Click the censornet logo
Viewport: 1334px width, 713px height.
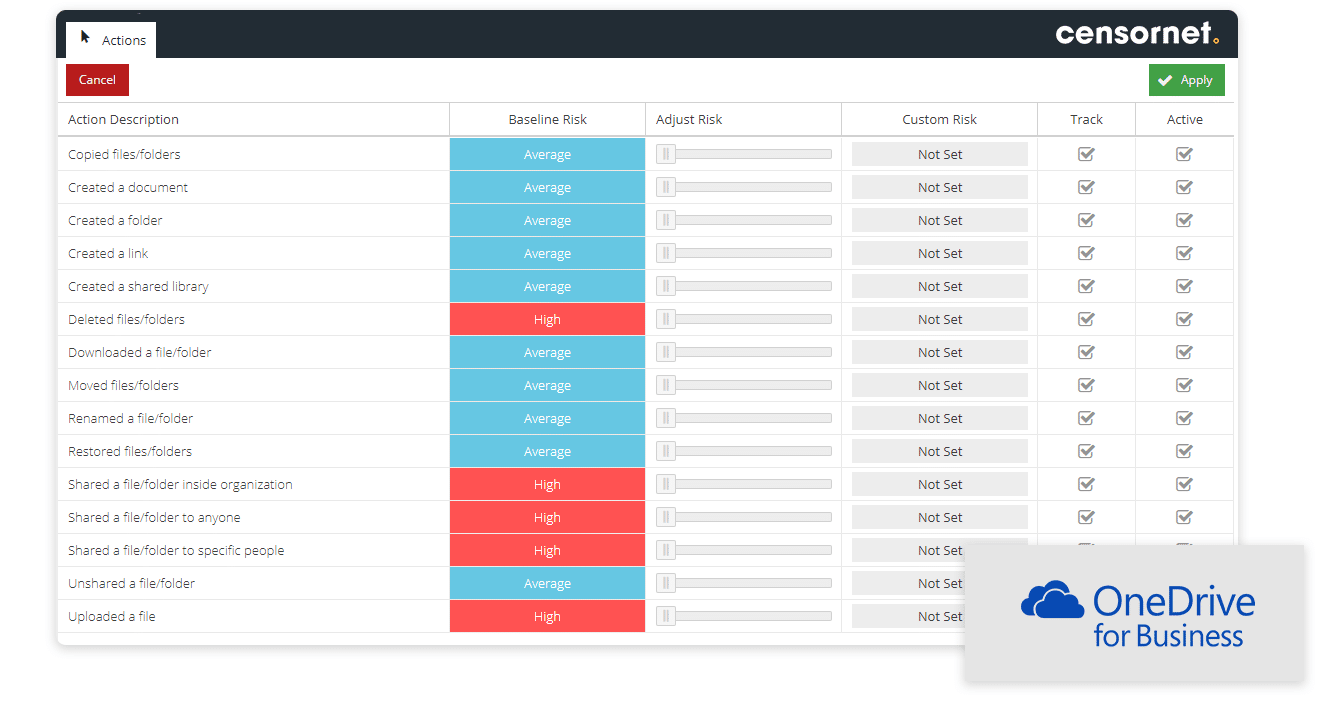coord(1135,33)
